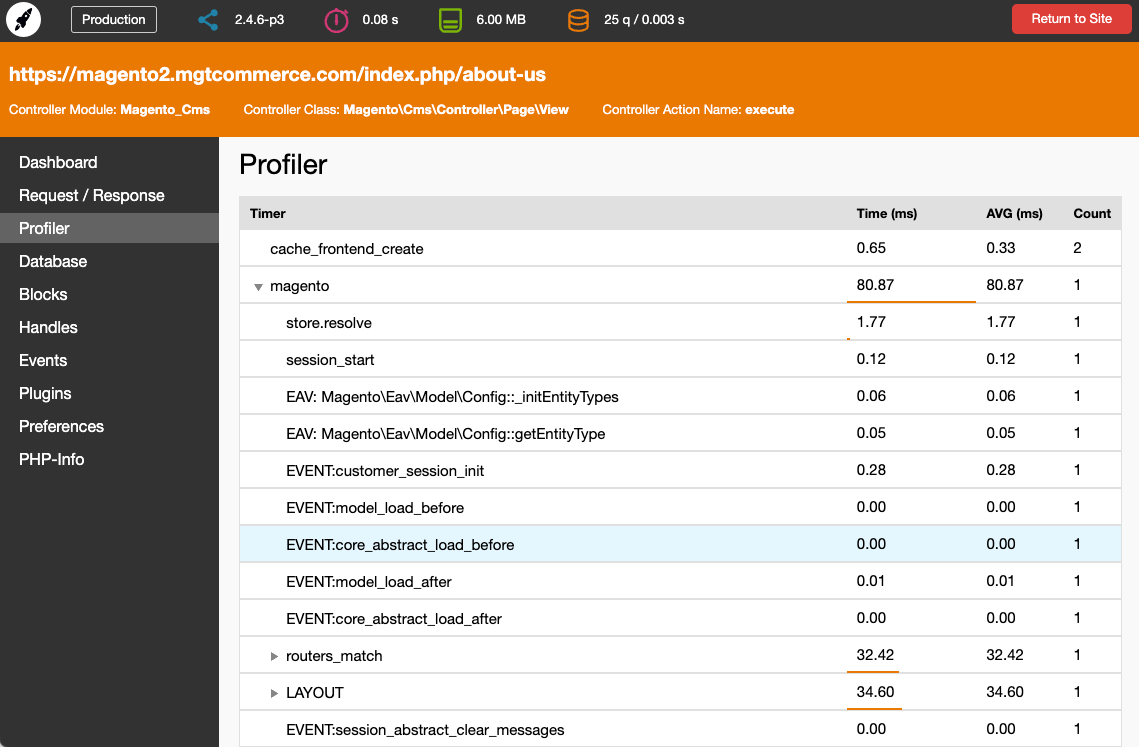The width and height of the screenshot is (1139, 747).
Task: Click the Time (ms) column header
Action: [x=886, y=213]
